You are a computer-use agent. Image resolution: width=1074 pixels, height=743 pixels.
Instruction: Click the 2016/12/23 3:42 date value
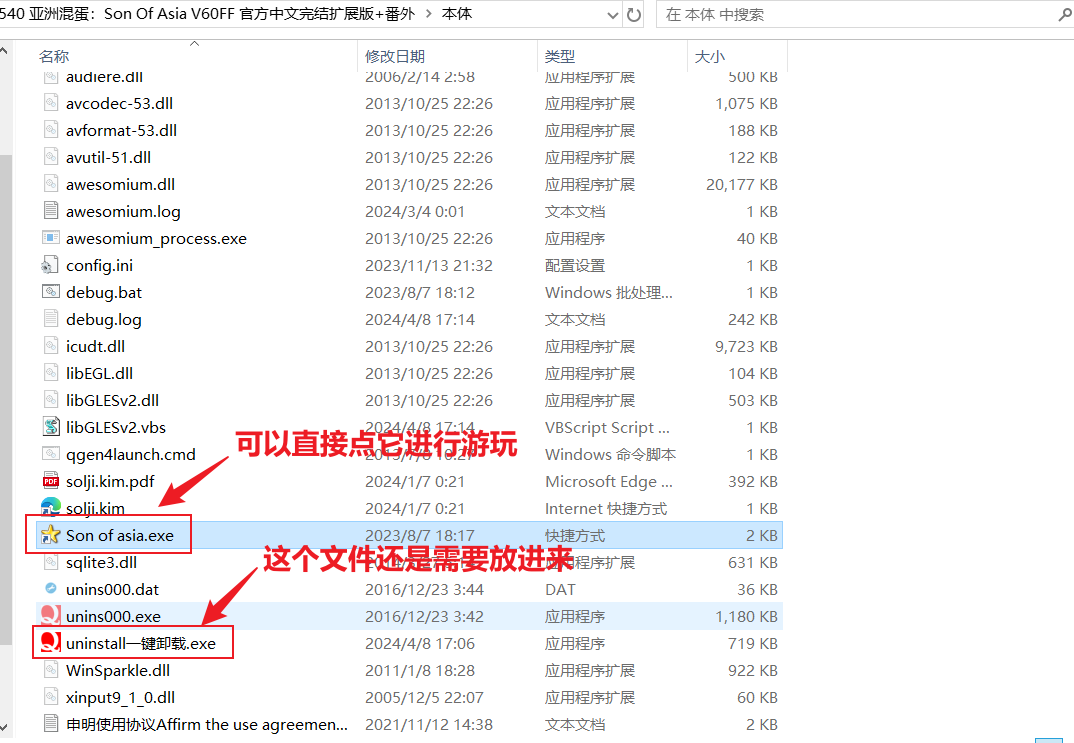425,616
